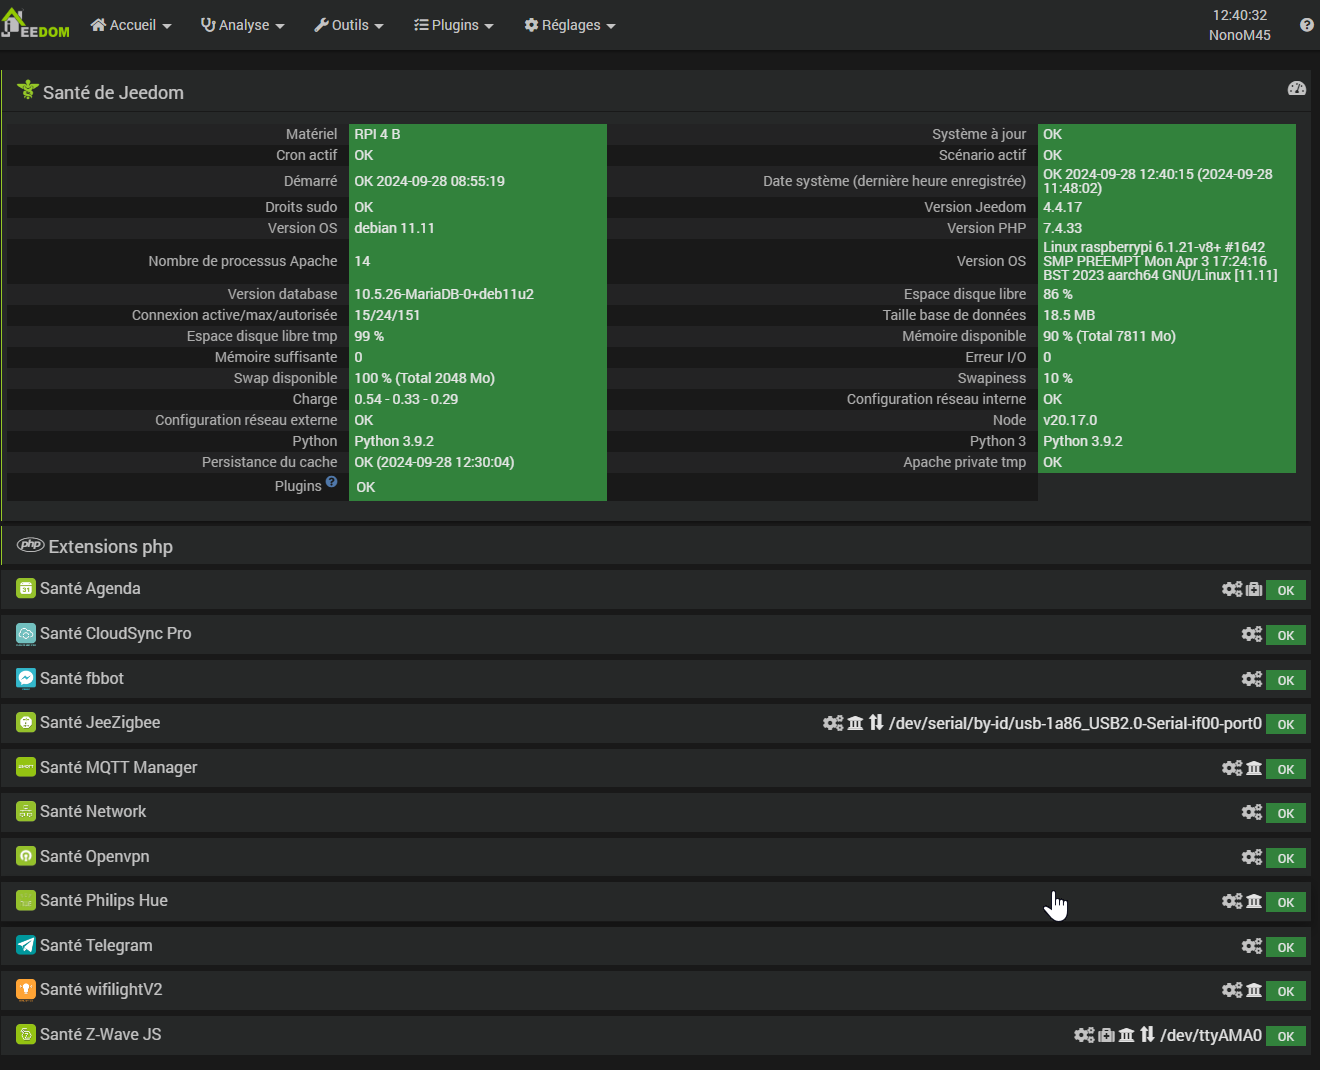Open the Plugins menu in navbar

click(454, 25)
